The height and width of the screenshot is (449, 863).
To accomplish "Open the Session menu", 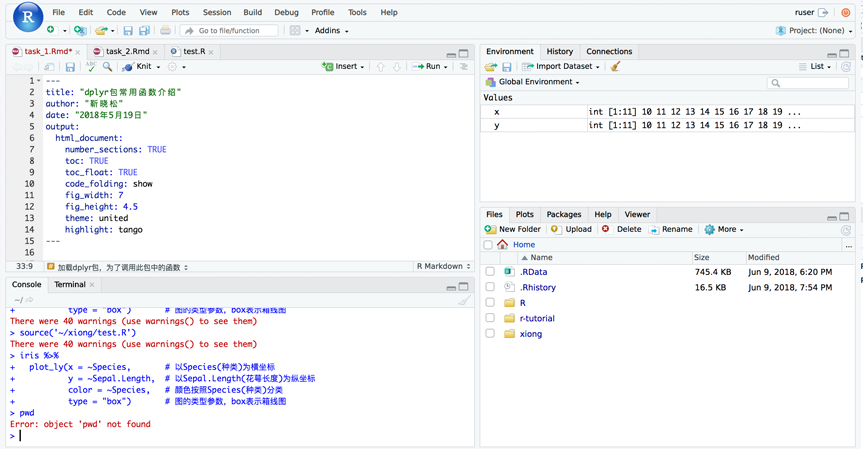I will (217, 12).
